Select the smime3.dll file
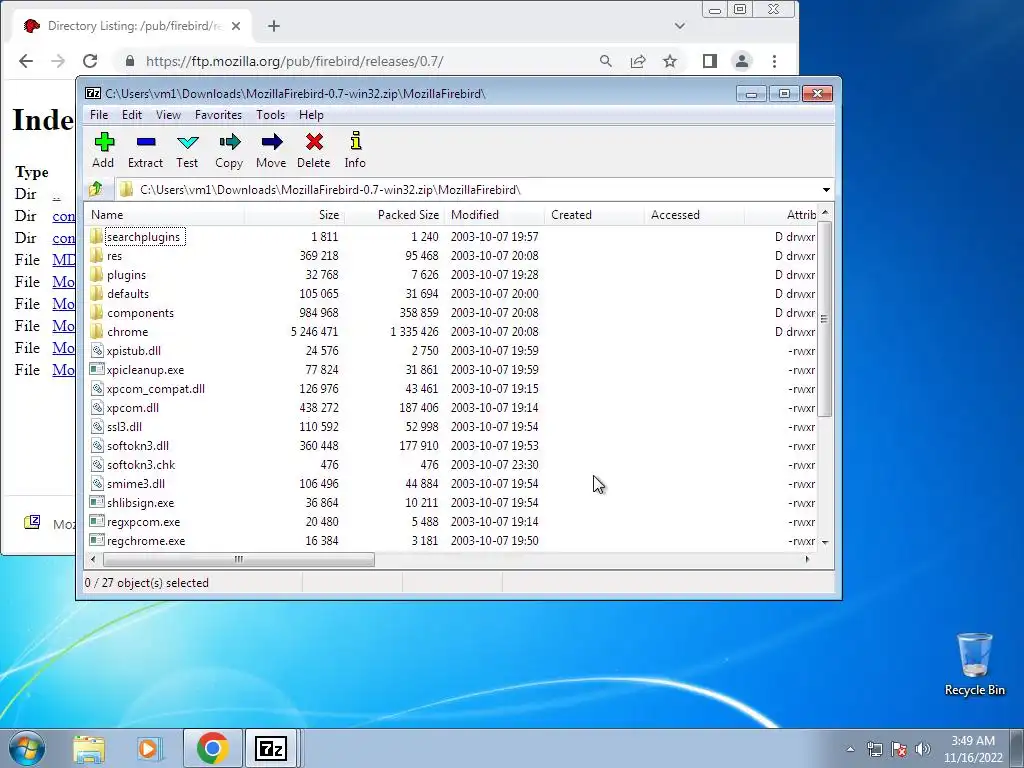Viewport: 1024px width, 768px height. (136, 484)
